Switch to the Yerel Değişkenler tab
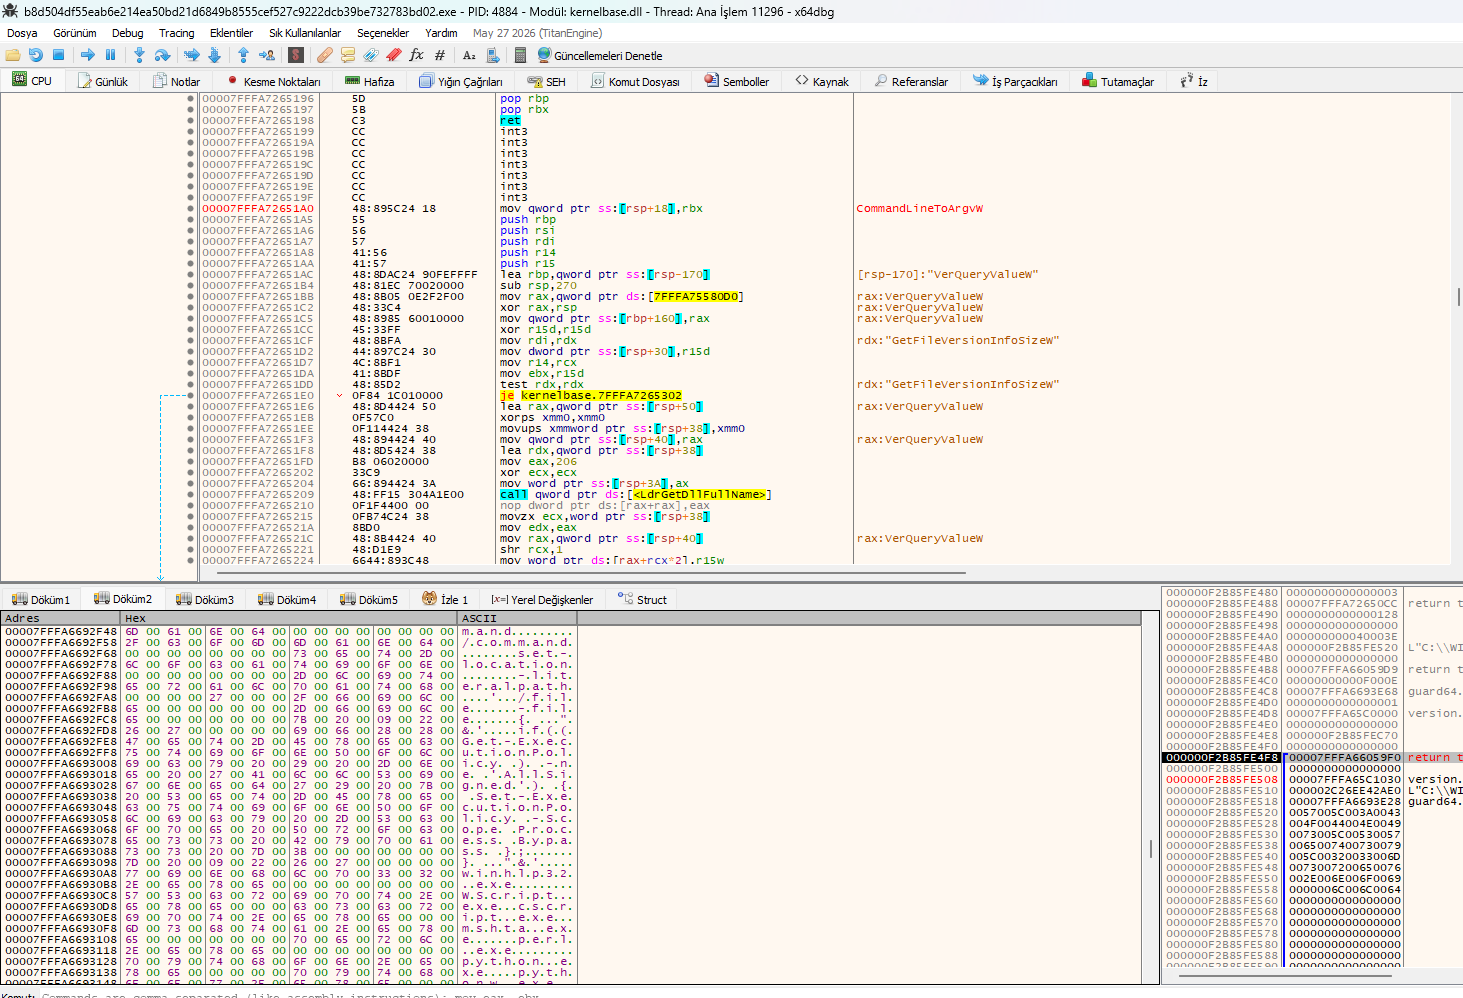1463x998 pixels. [542, 599]
